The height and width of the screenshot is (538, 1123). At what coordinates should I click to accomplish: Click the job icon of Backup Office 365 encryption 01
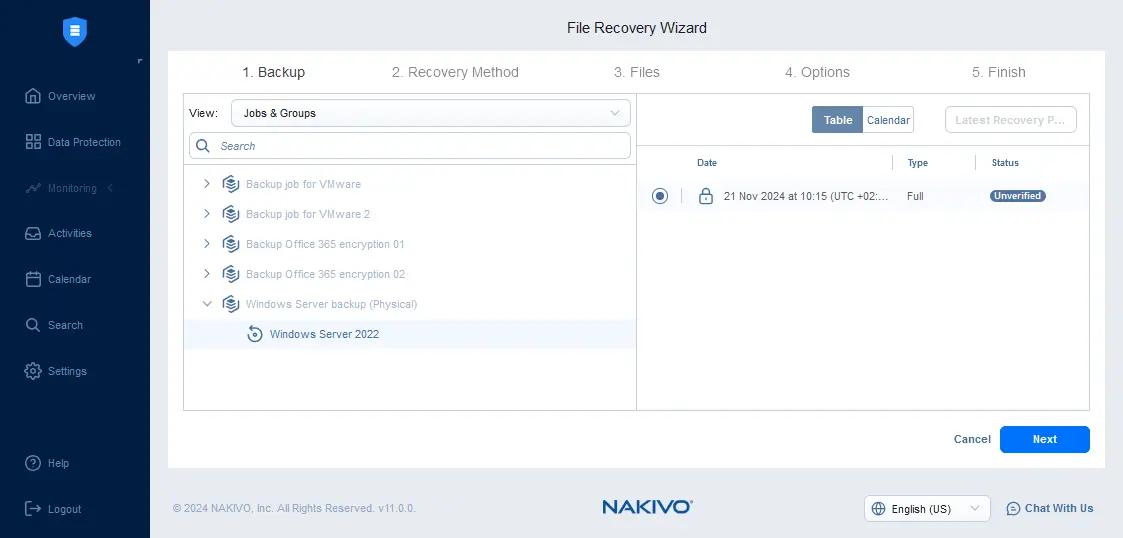(x=230, y=244)
